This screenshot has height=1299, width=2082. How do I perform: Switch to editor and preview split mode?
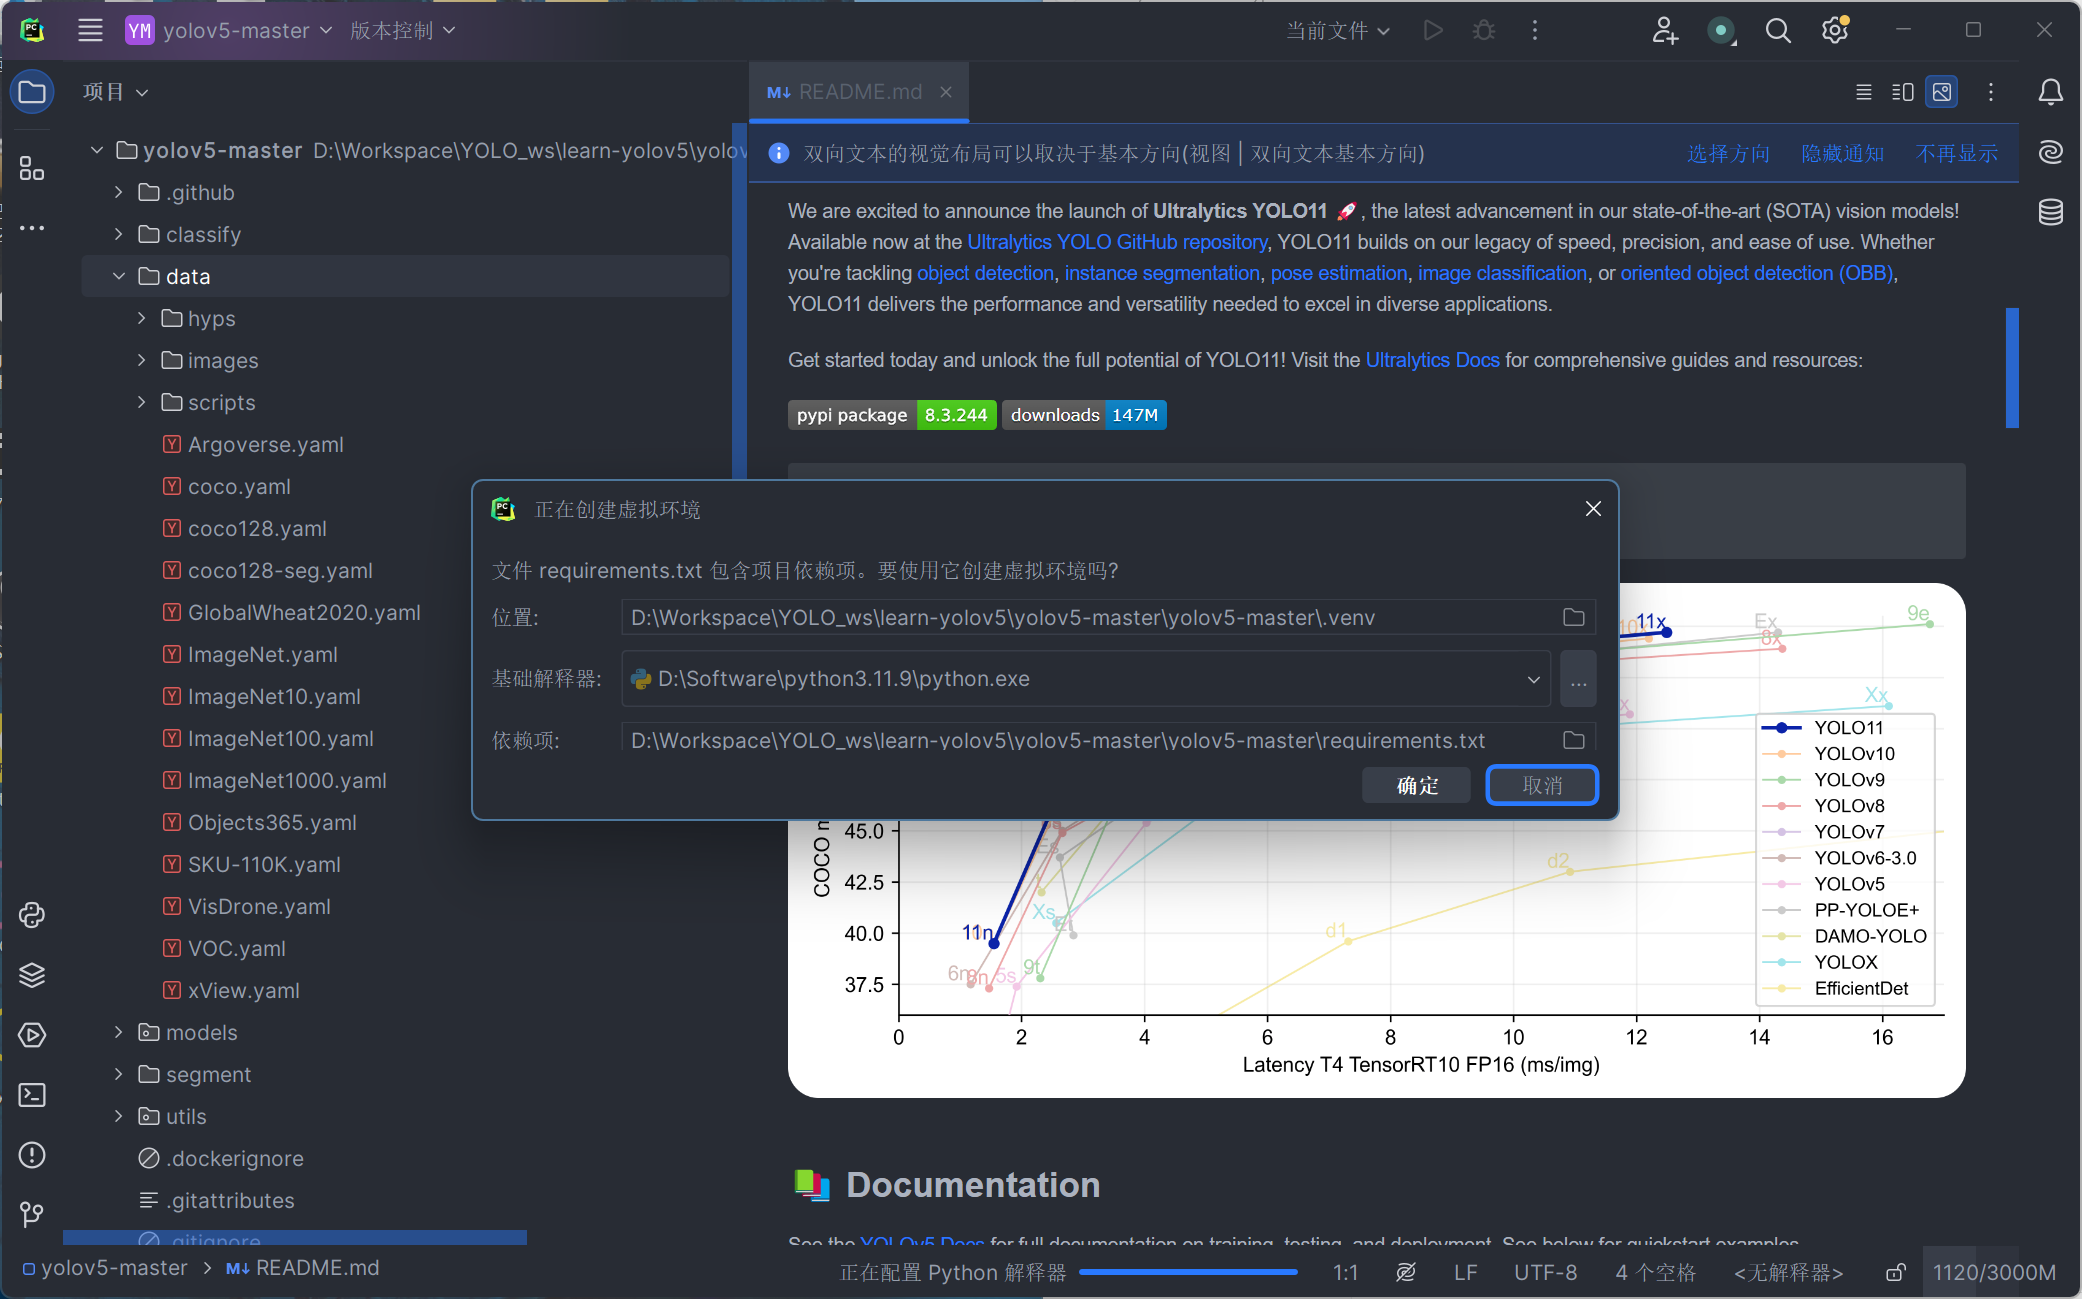[x=1902, y=92]
